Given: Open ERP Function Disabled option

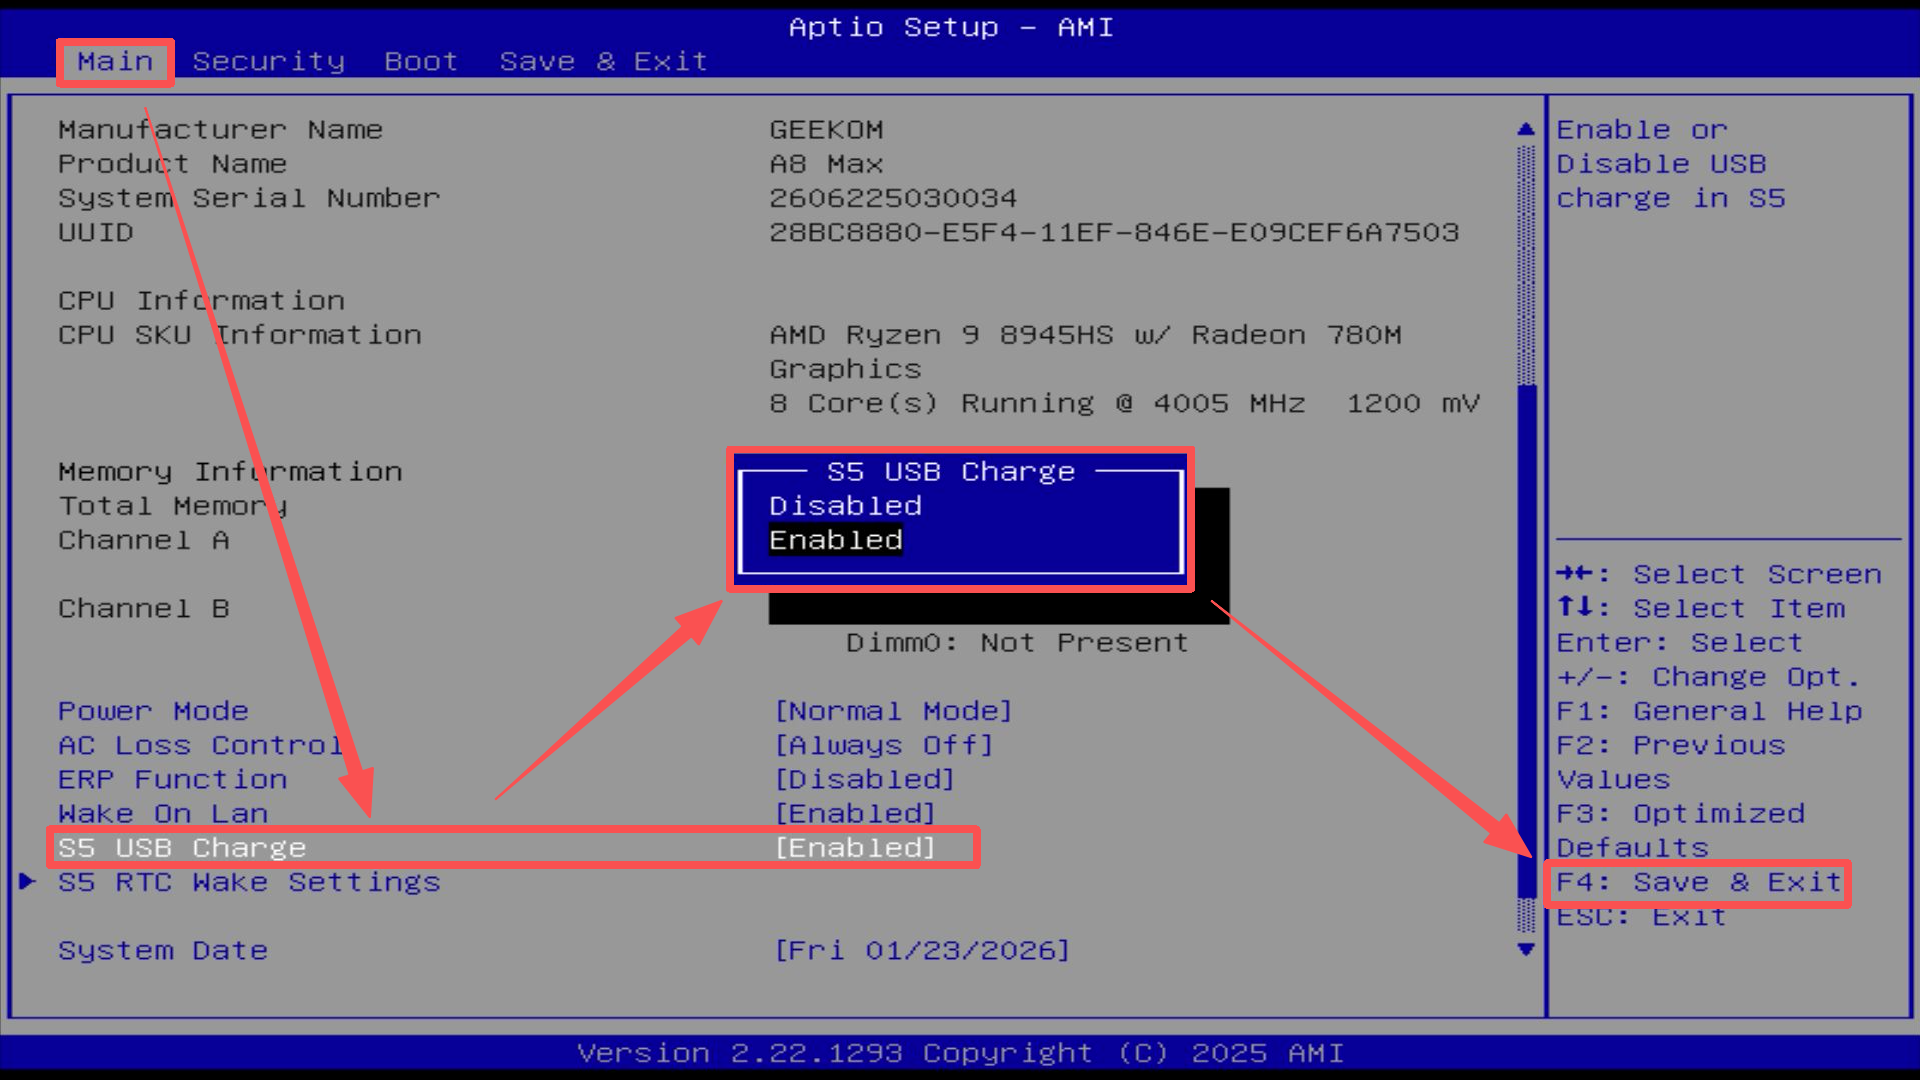Looking at the screenshot, I should pyautogui.click(x=865, y=779).
